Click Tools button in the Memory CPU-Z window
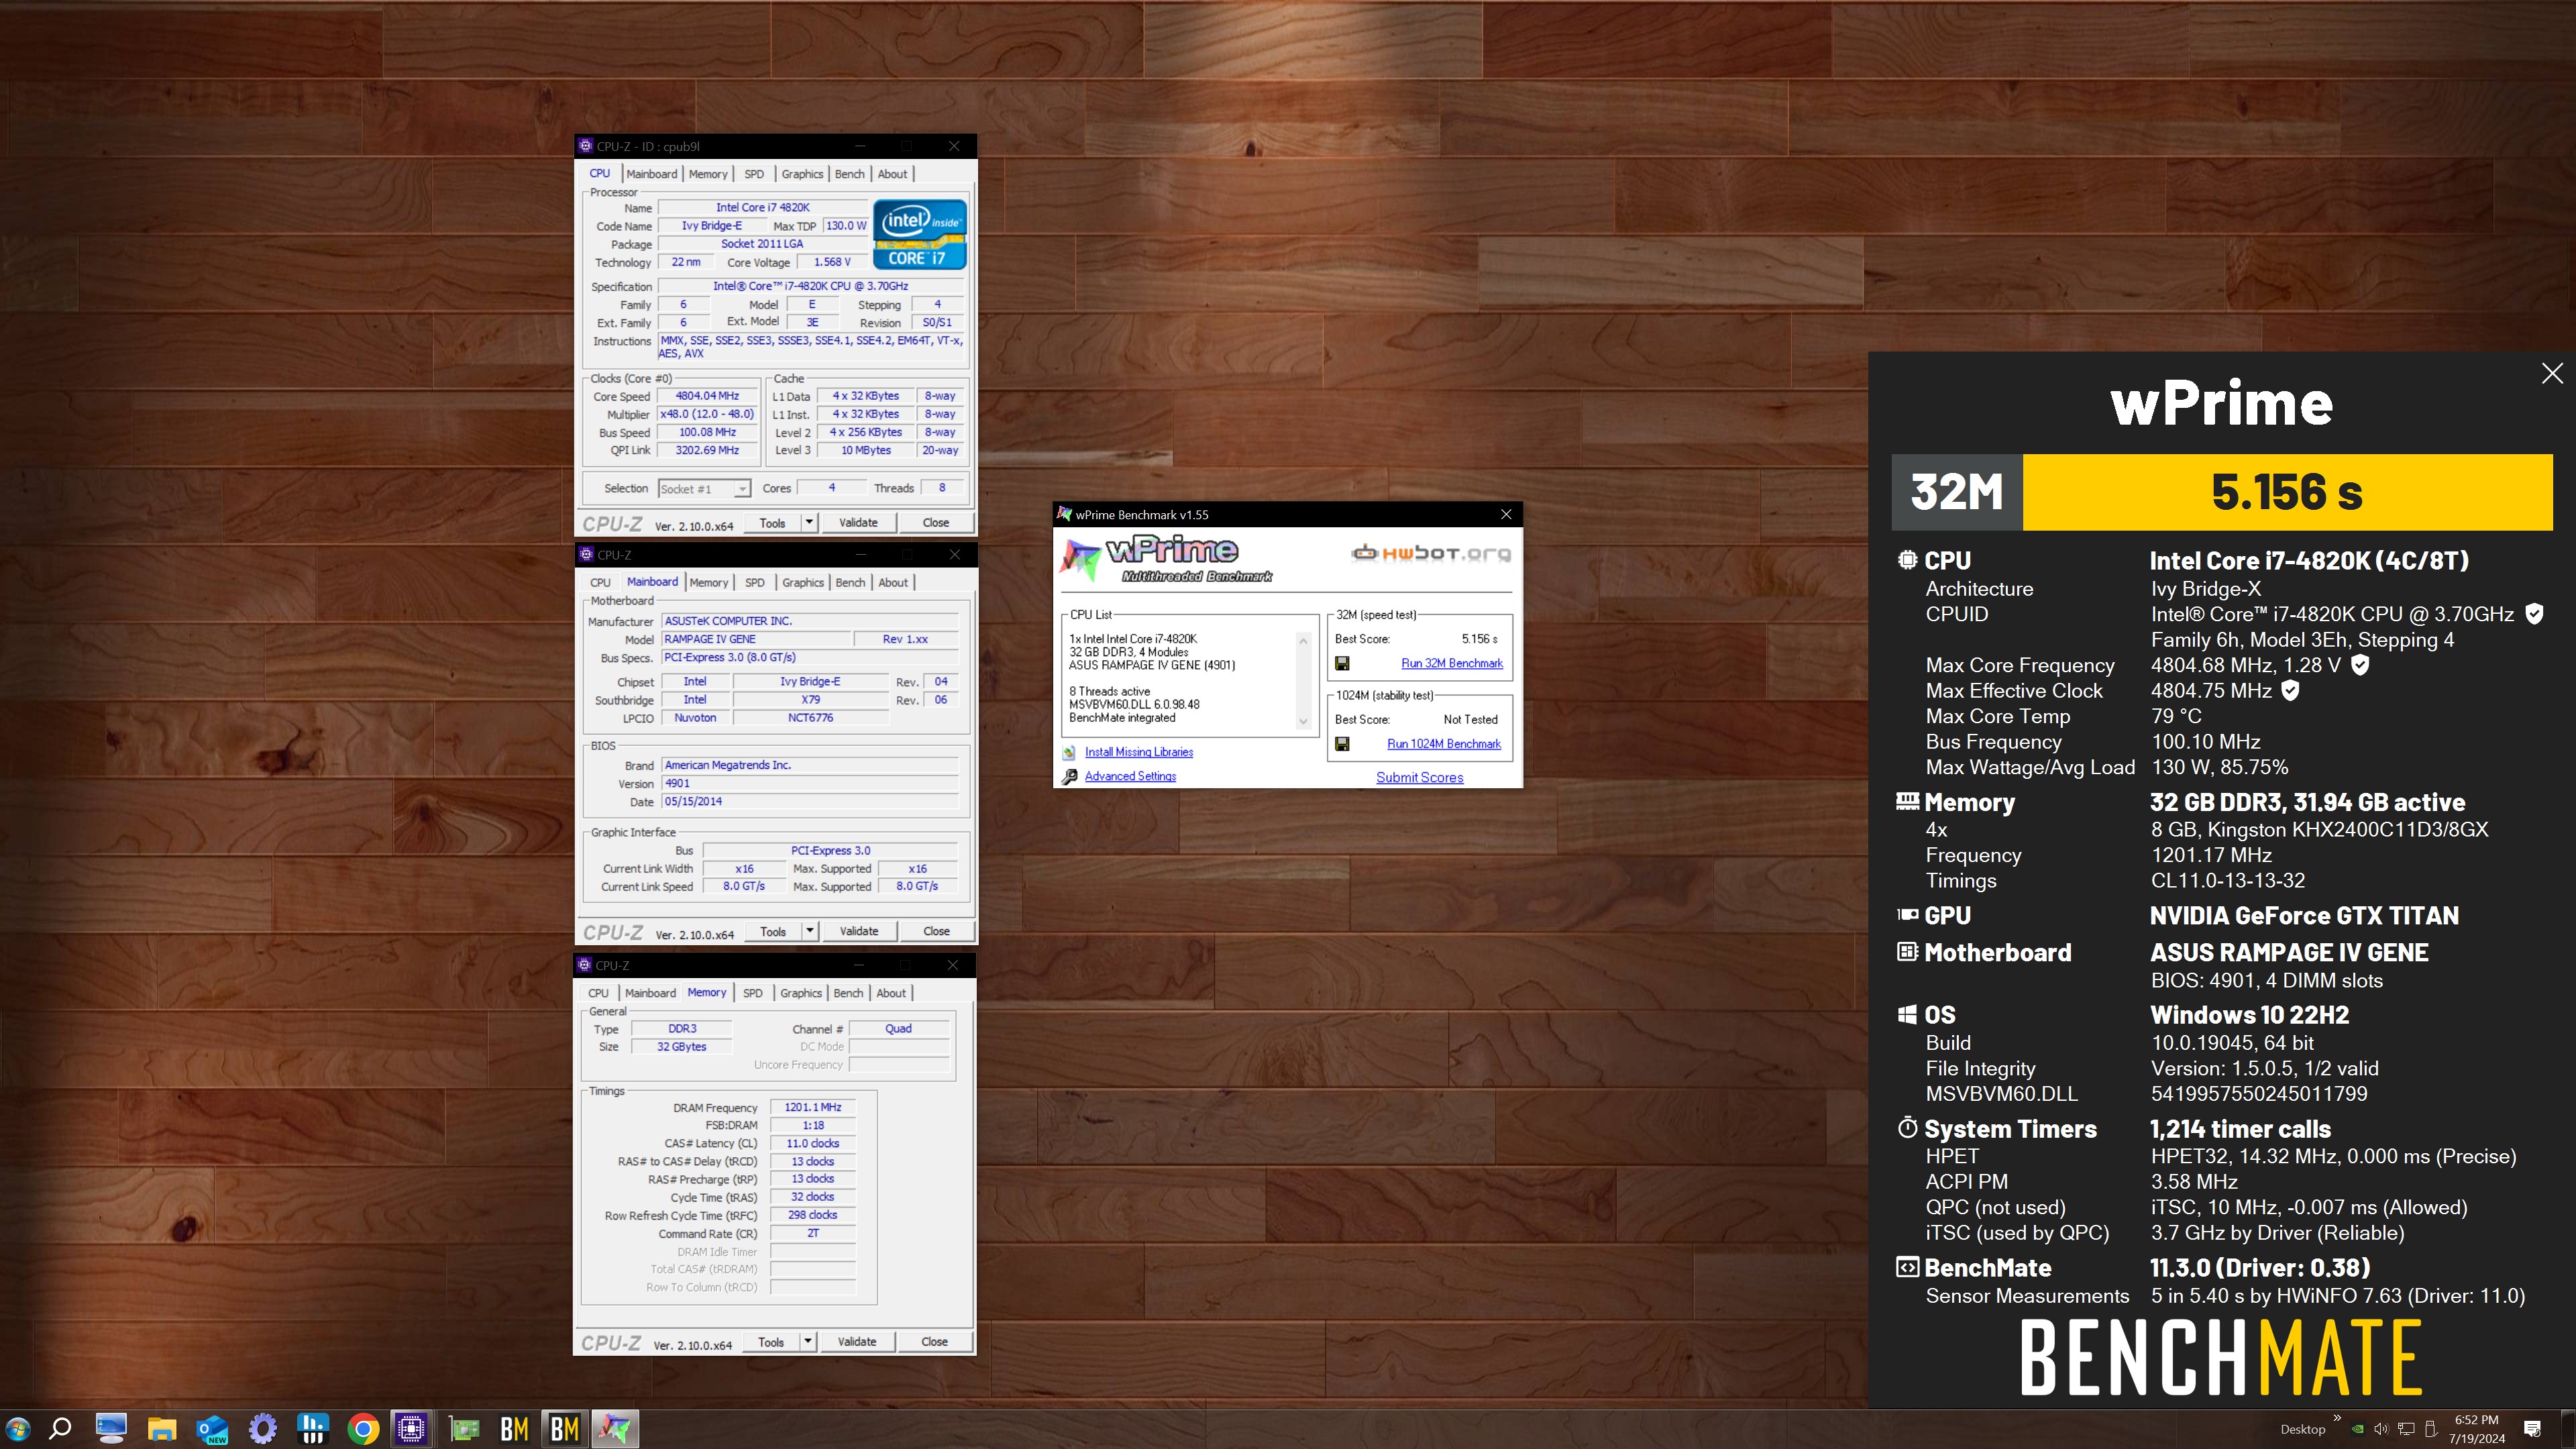This screenshot has height=1449, width=2576. pos(771,1342)
